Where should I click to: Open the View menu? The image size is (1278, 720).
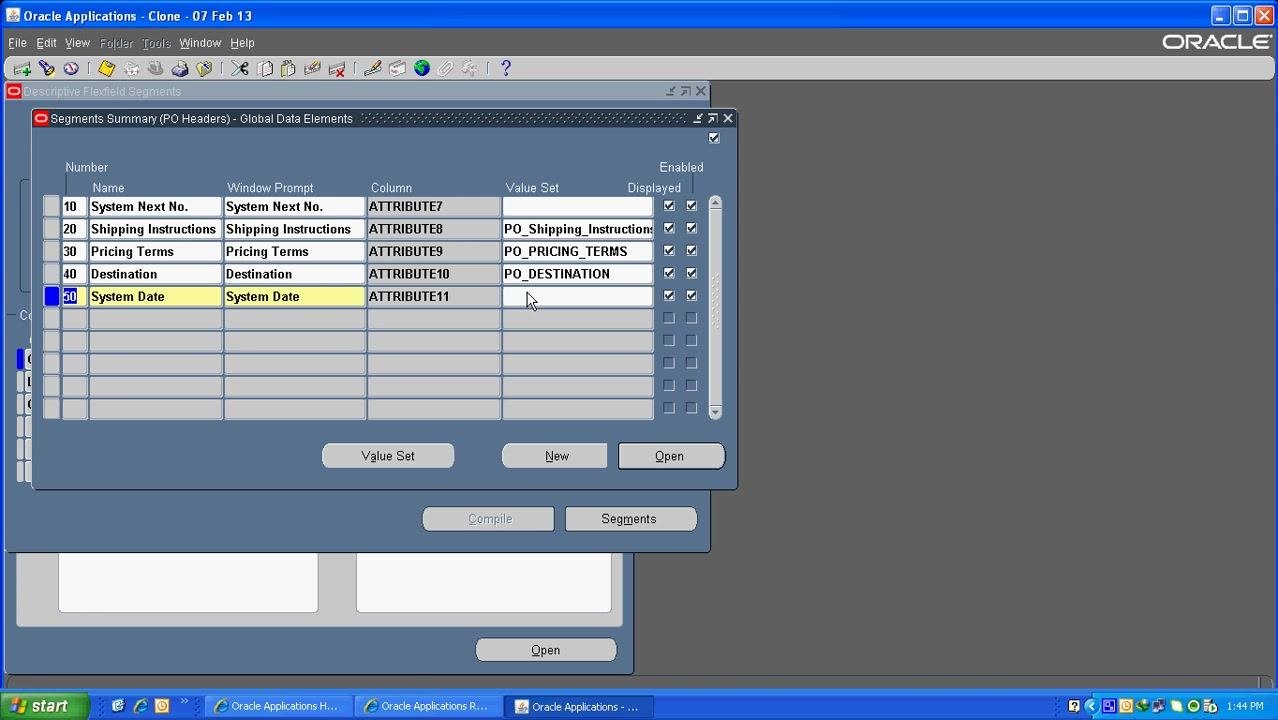pyautogui.click(x=77, y=43)
